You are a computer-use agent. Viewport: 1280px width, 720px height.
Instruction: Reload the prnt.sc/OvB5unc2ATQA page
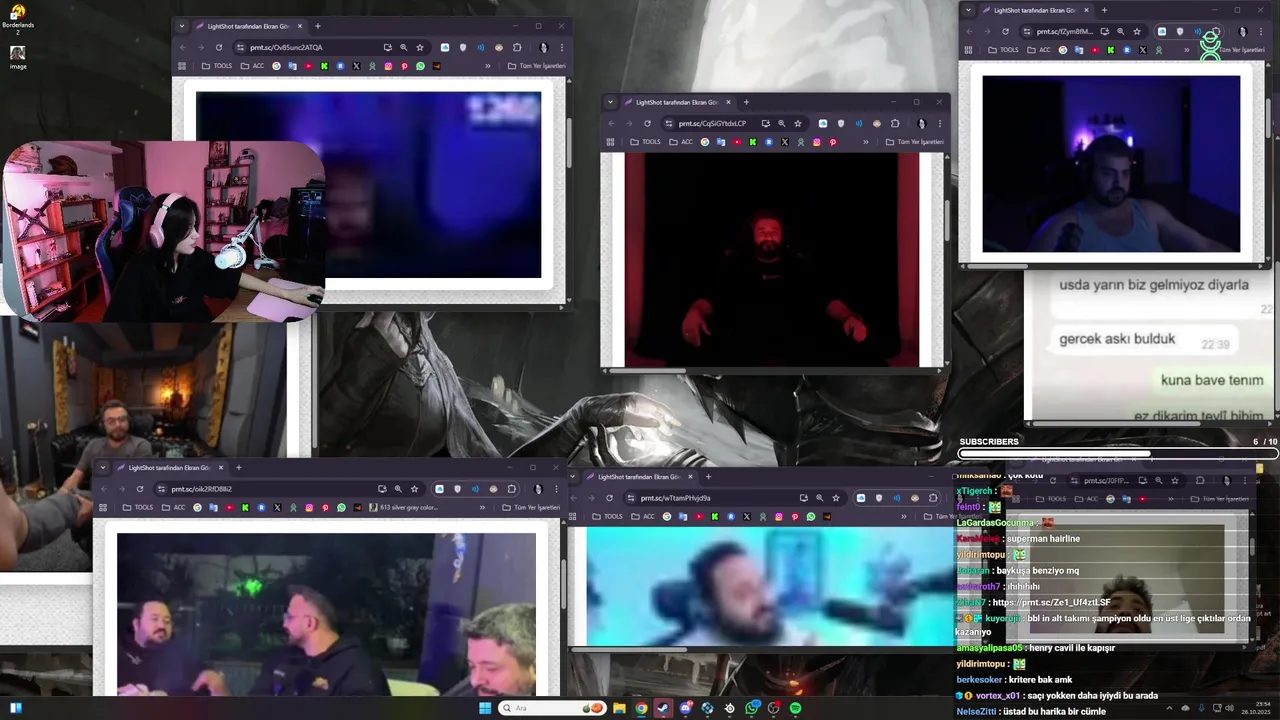pyautogui.click(x=218, y=47)
